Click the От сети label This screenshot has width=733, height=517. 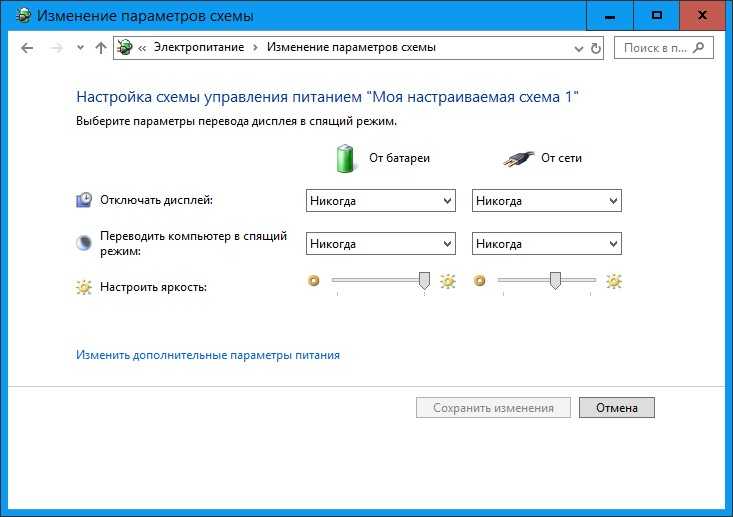561,158
